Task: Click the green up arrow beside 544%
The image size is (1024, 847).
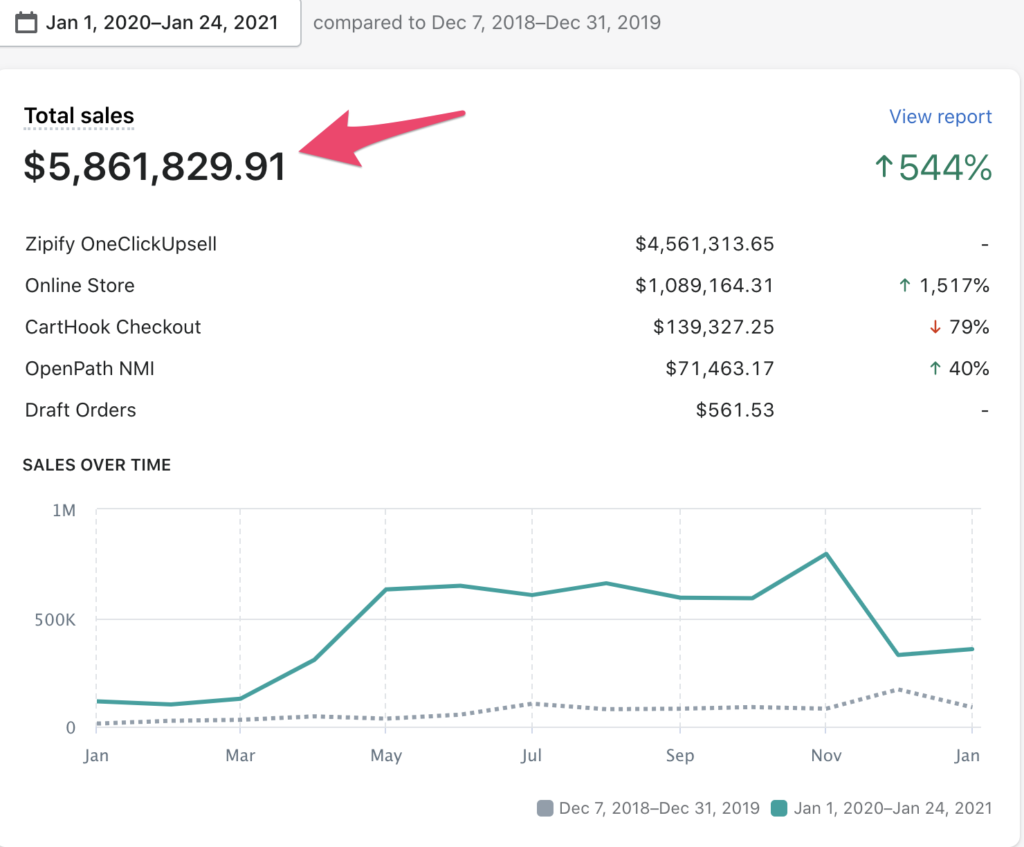Action: (x=882, y=168)
